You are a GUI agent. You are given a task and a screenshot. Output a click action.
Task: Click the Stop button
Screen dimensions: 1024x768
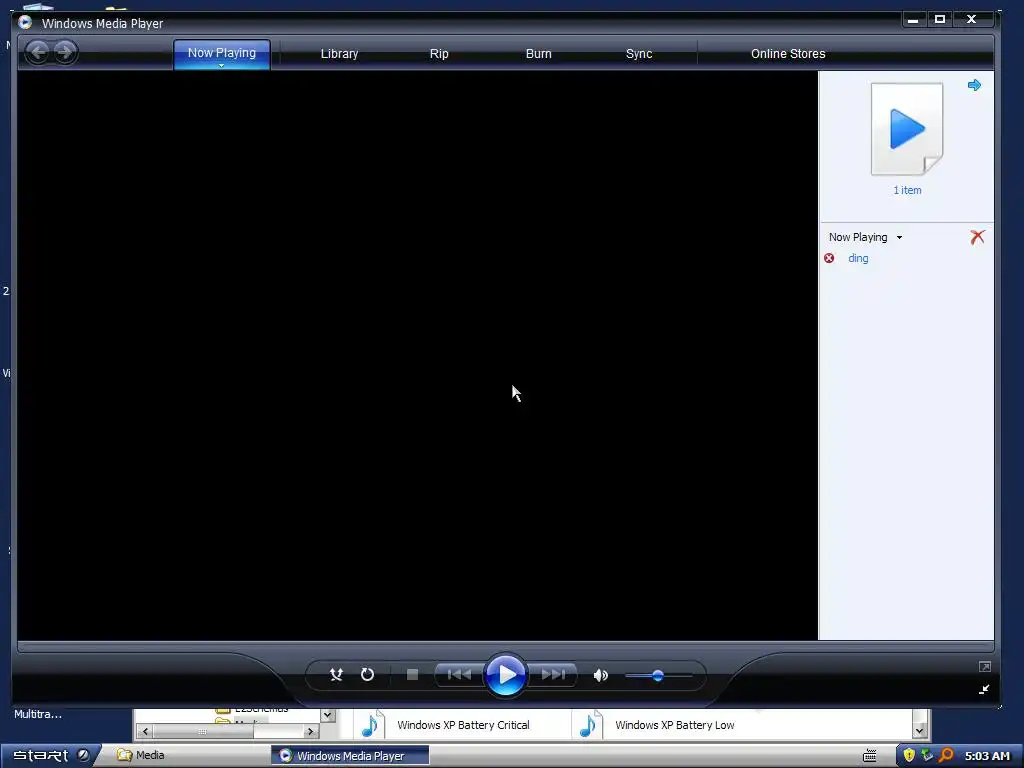412,675
